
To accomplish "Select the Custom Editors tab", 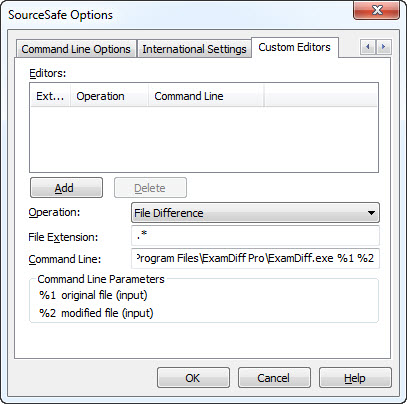I will pyautogui.click(x=295, y=47).
